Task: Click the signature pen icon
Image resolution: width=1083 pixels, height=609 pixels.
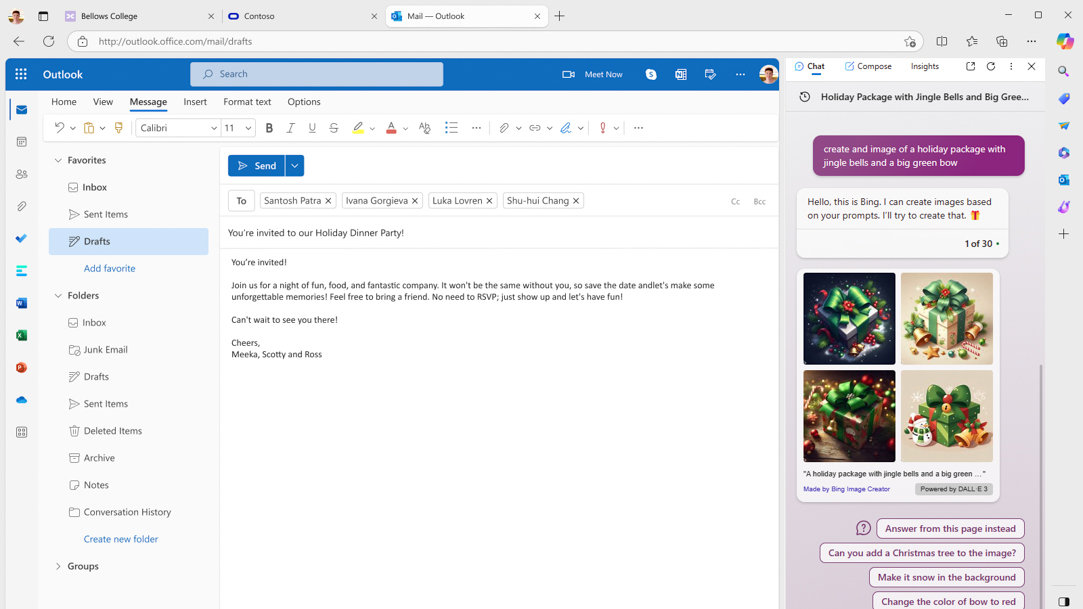Action: [566, 128]
